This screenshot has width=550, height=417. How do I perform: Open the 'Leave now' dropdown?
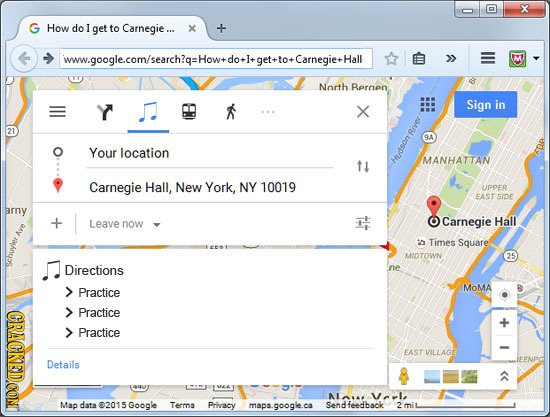125,224
